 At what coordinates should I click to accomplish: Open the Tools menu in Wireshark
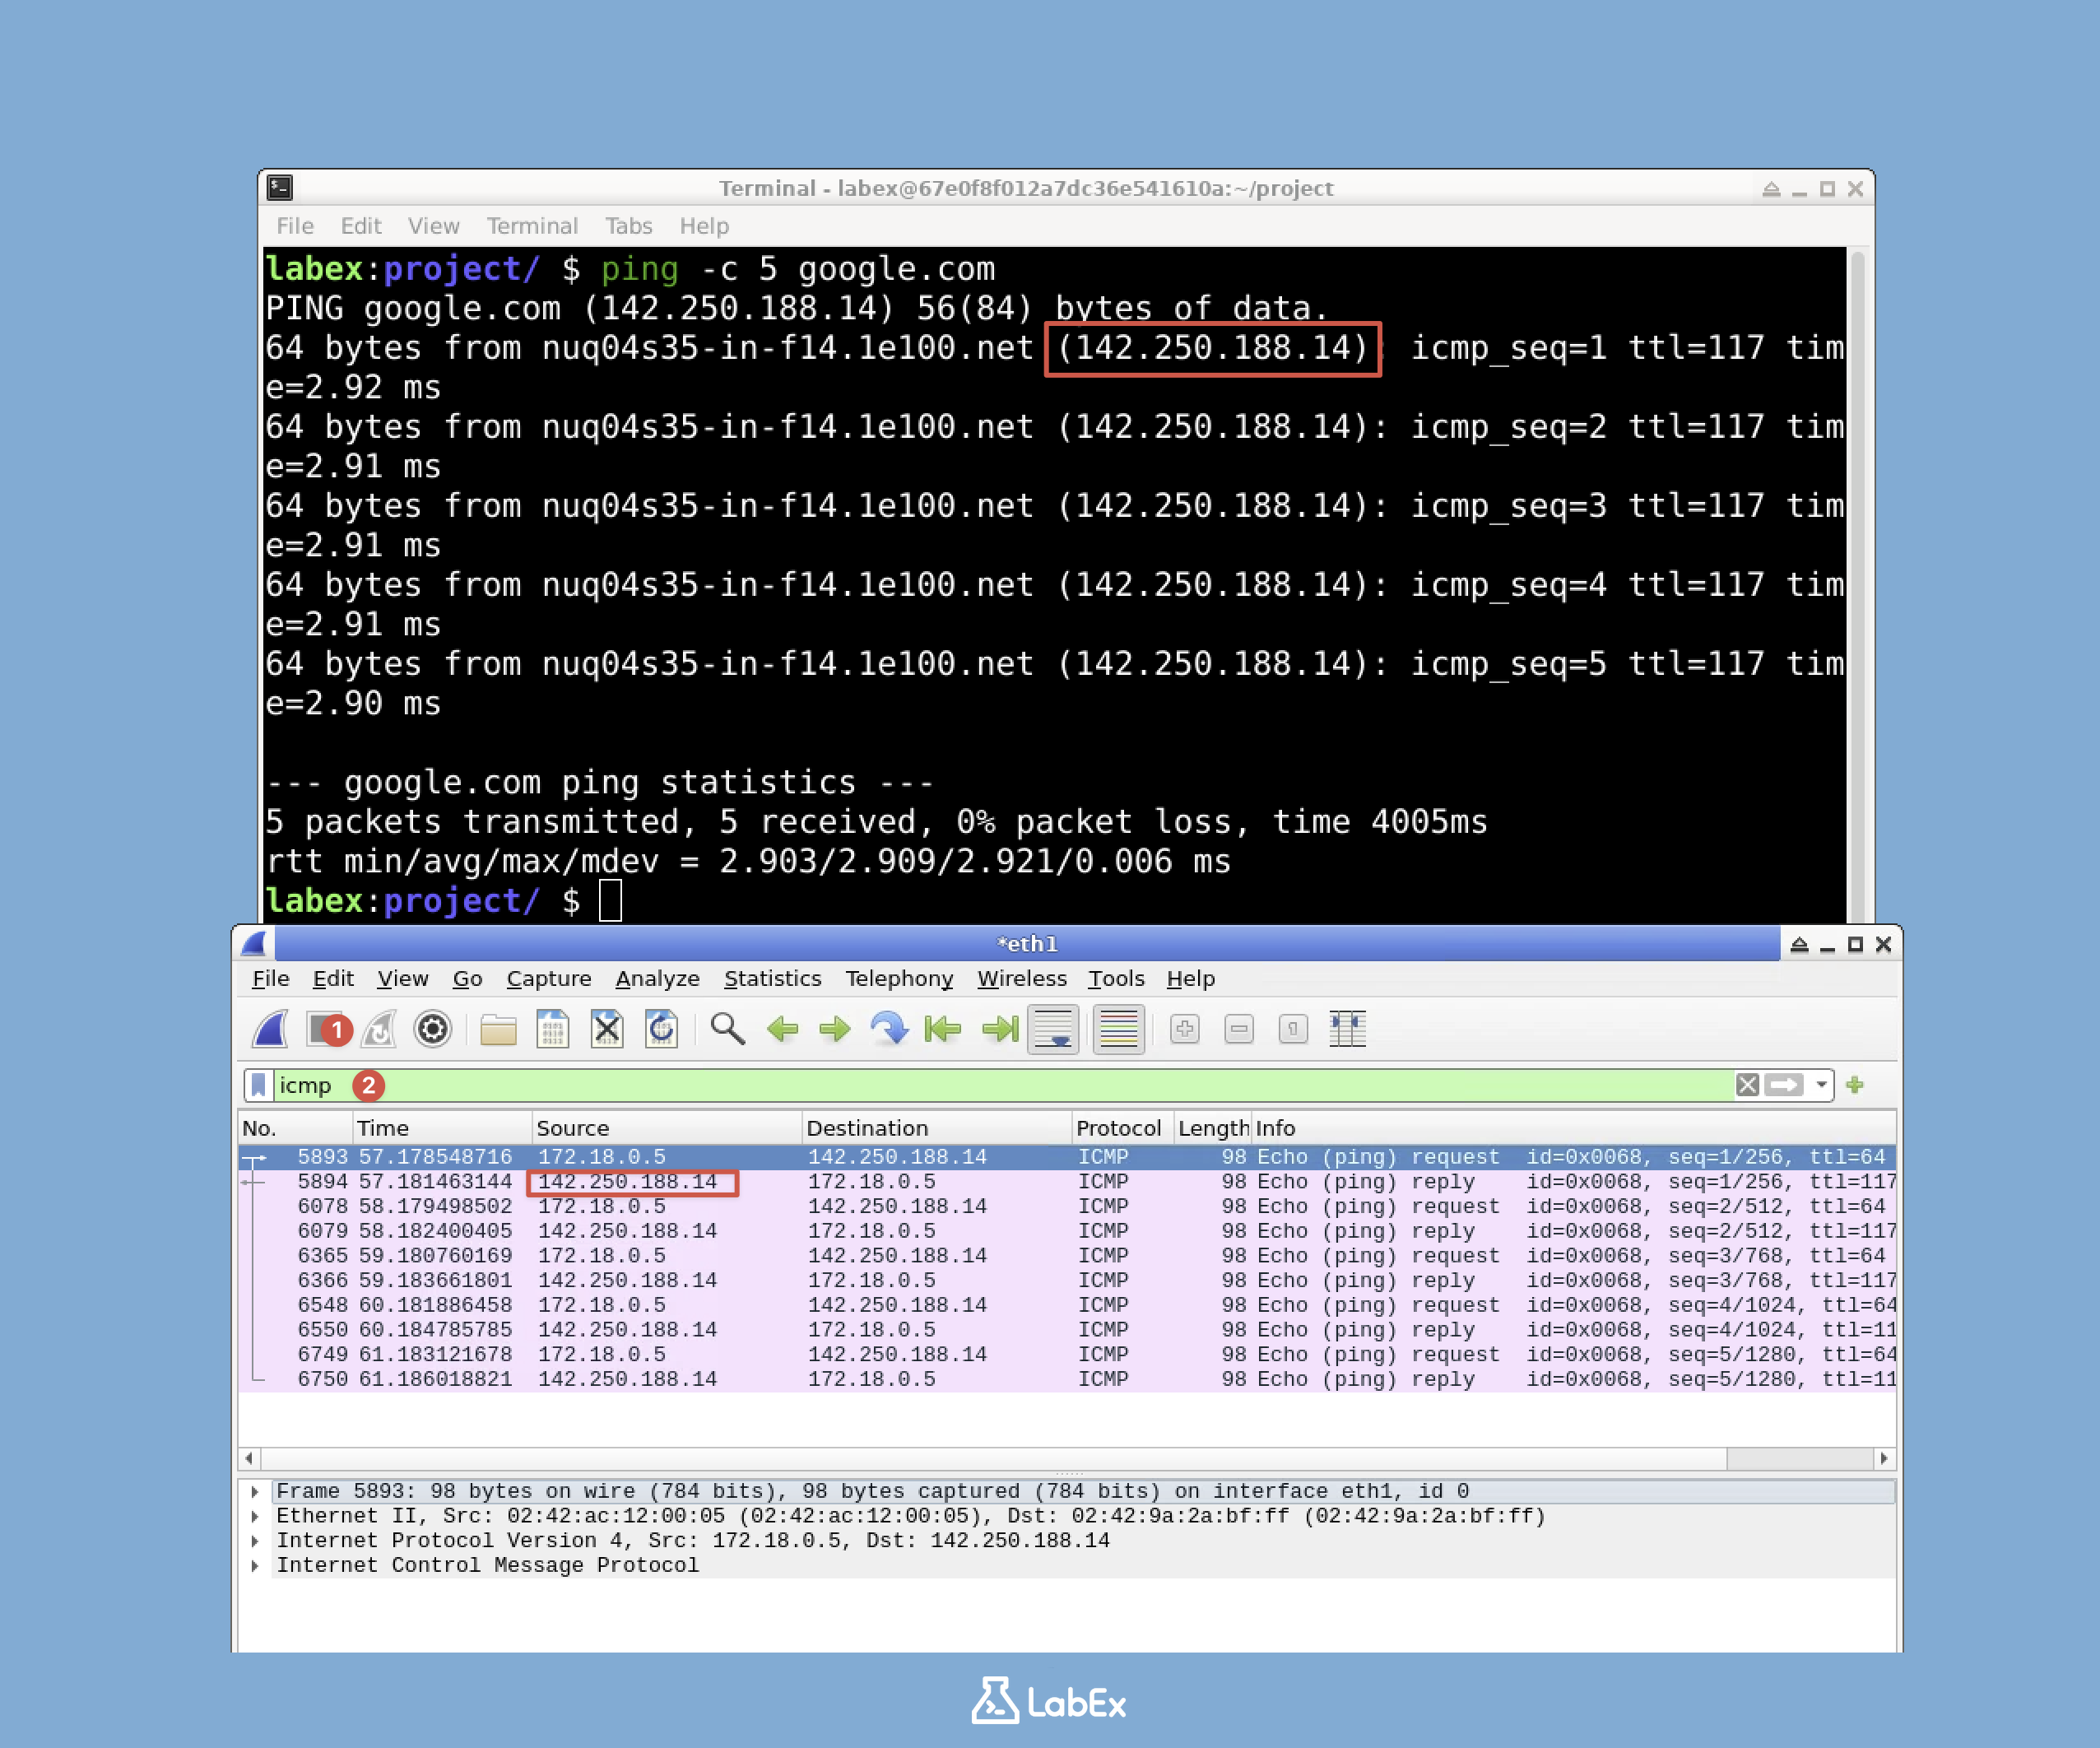pyautogui.click(x=1116, y=978)
